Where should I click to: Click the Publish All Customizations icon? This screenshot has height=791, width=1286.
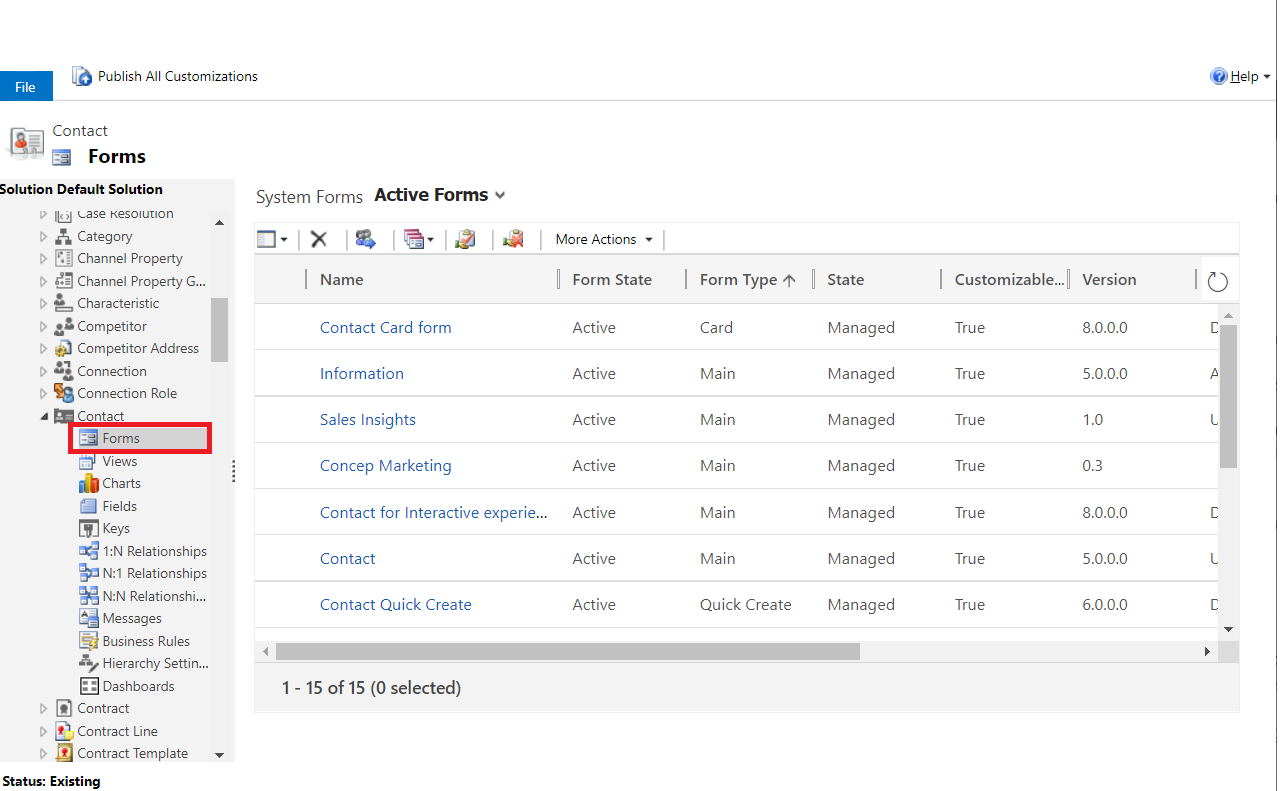point(82,76)
